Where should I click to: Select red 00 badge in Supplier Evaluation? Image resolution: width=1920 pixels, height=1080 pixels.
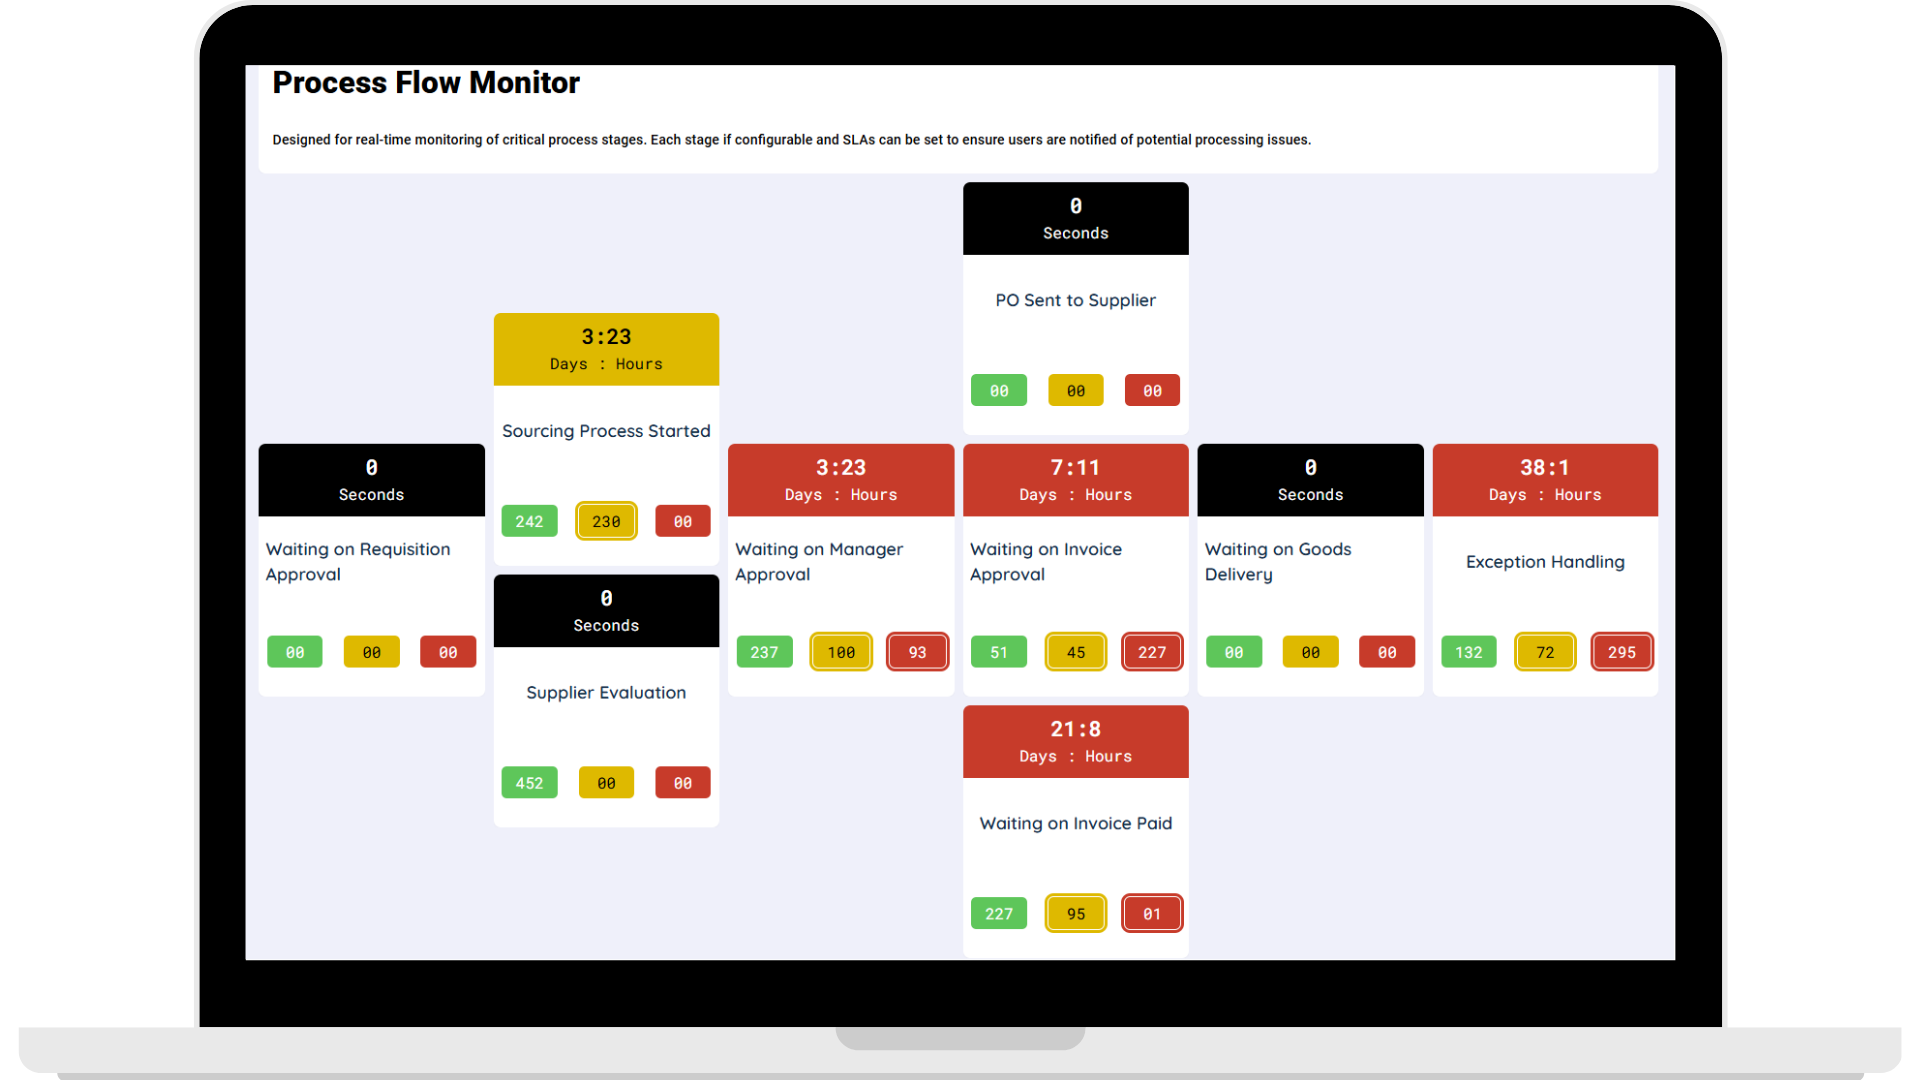coord(683,783)
